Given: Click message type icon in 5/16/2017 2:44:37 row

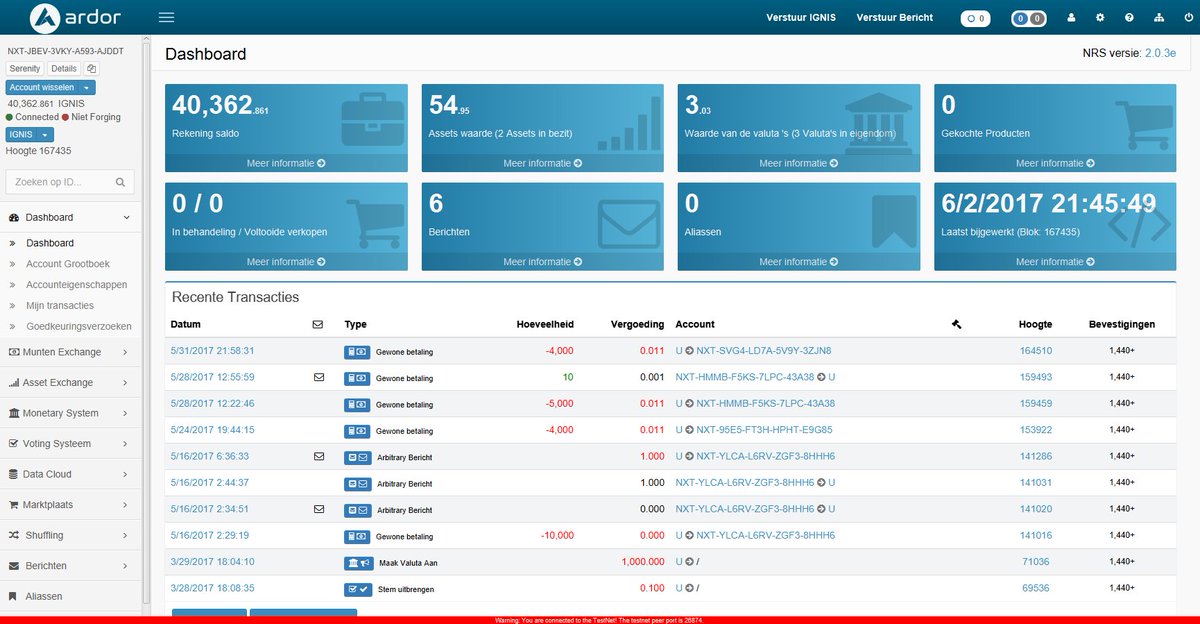Looking at the screenshot, I should (x=357, y=483).
